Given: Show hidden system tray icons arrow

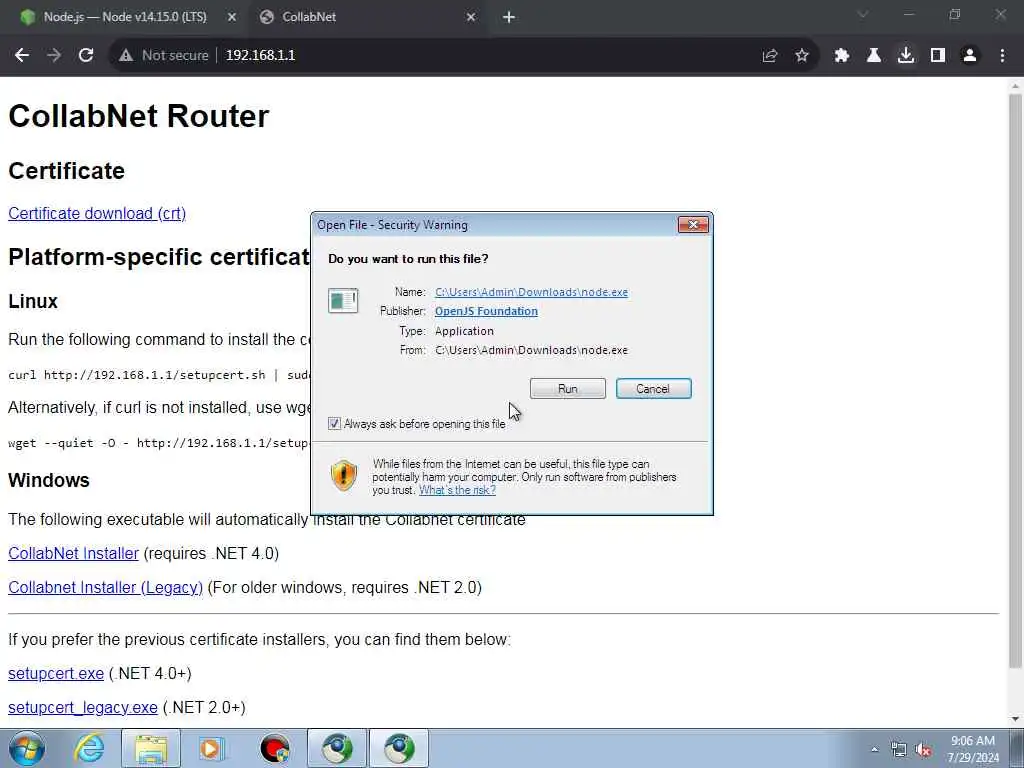Looking at the screenshot, I should 874,750.
